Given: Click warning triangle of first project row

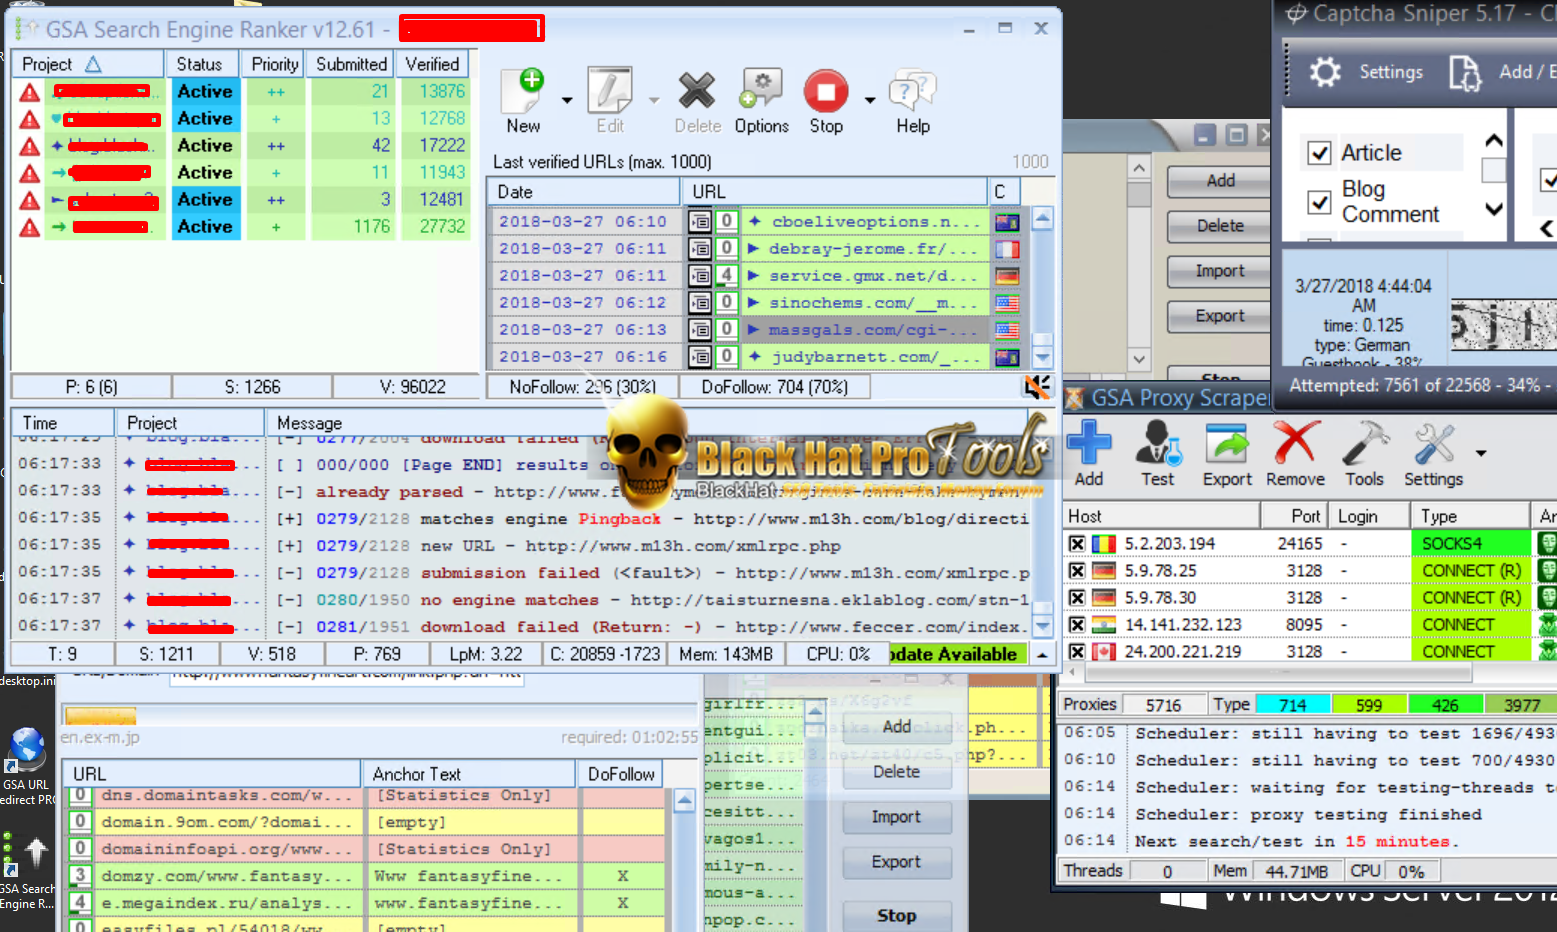Looking at the screenshot, I should point(30,92).
